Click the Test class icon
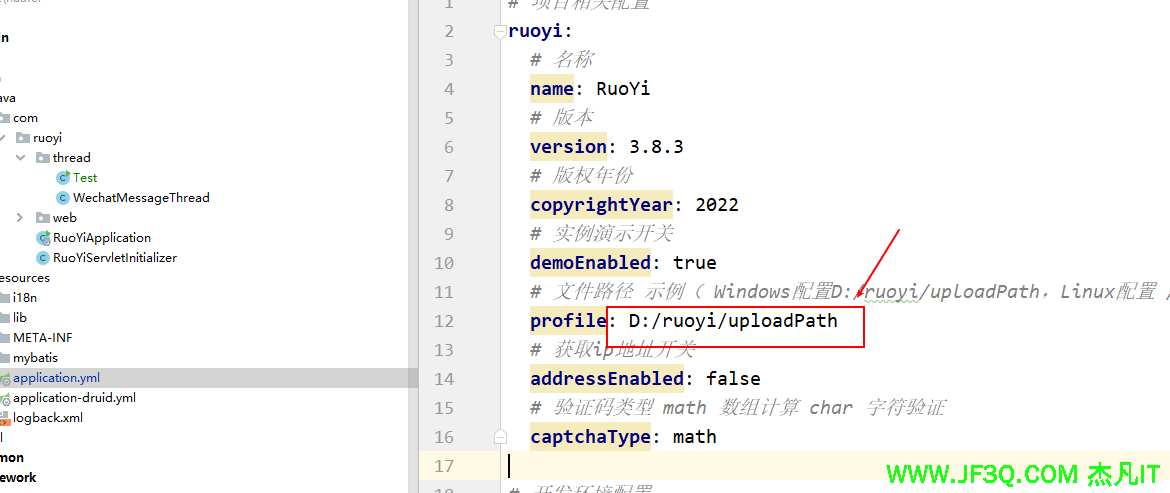Viewport: 1170px width, 493px height. (63, 178)
